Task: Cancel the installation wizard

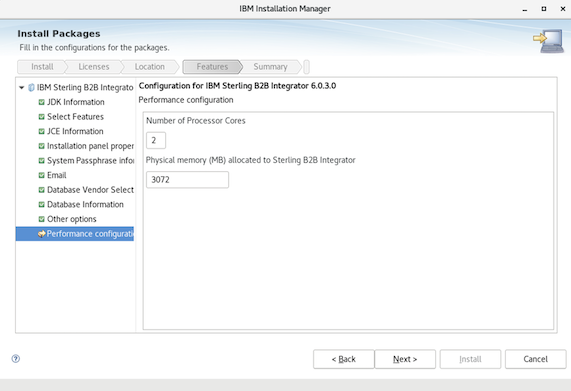Action: [x=535, y=359]
